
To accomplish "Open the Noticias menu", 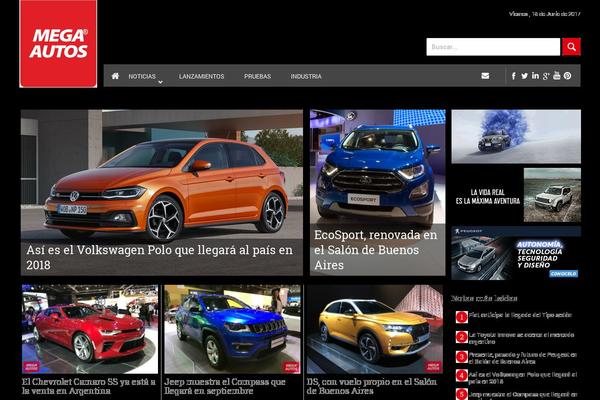I will point(142,76).
